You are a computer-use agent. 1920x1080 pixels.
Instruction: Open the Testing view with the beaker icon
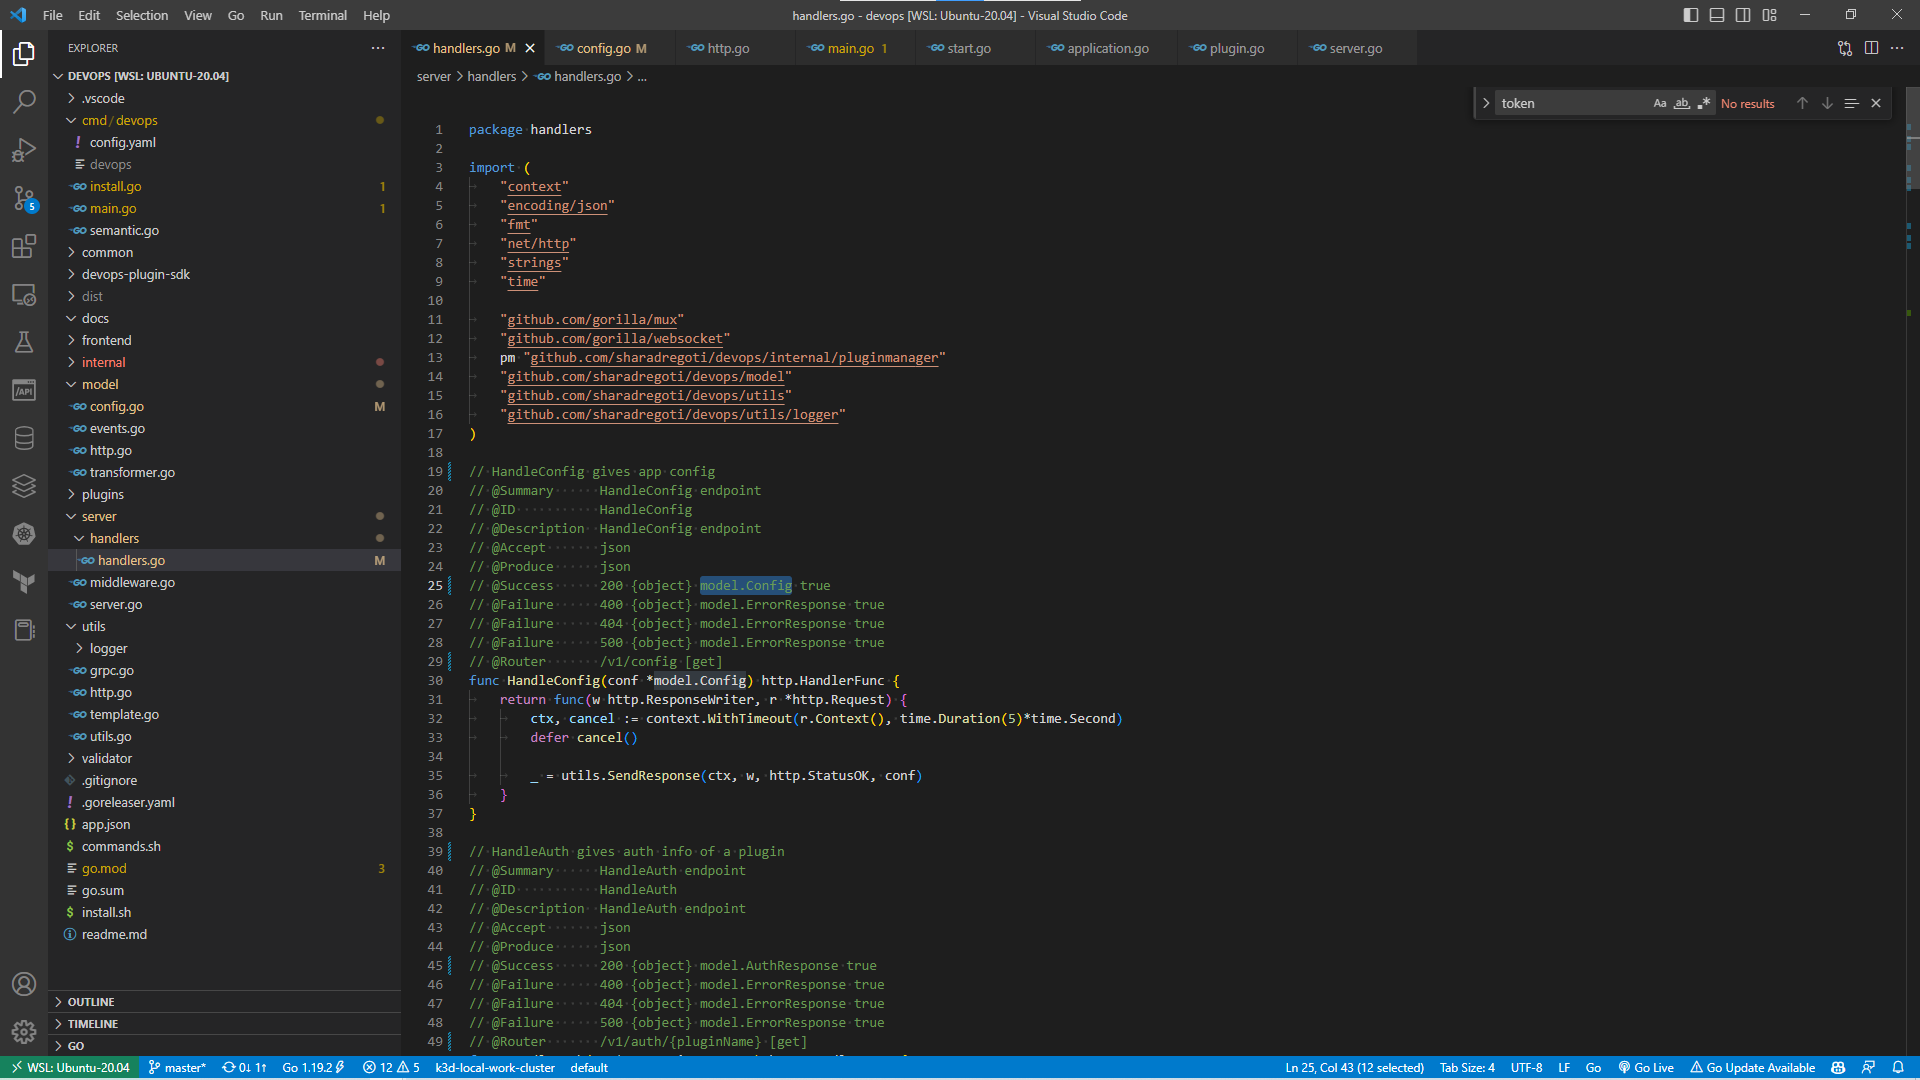24,342
